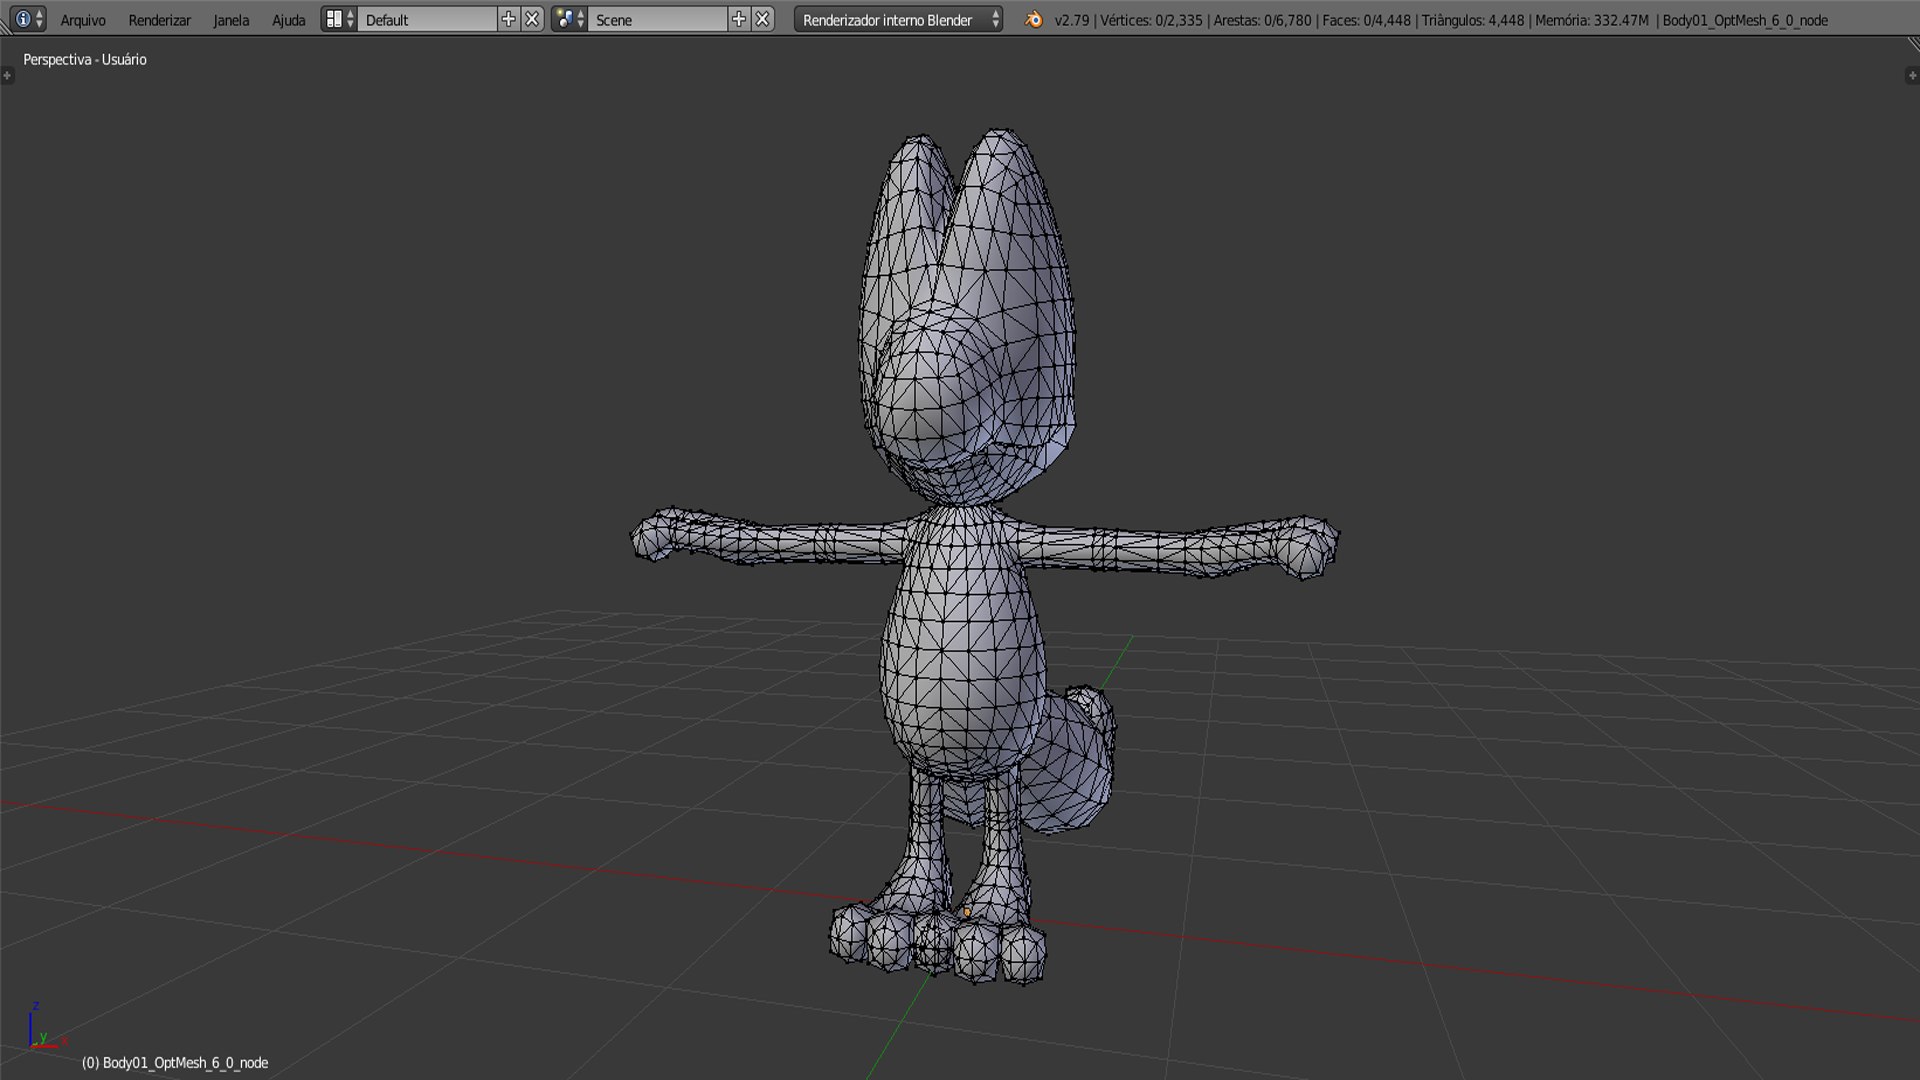The height and width of the screenshot is (1080, 1920).
Task: Open the screen layout browse icon
Action: [339, 19]
